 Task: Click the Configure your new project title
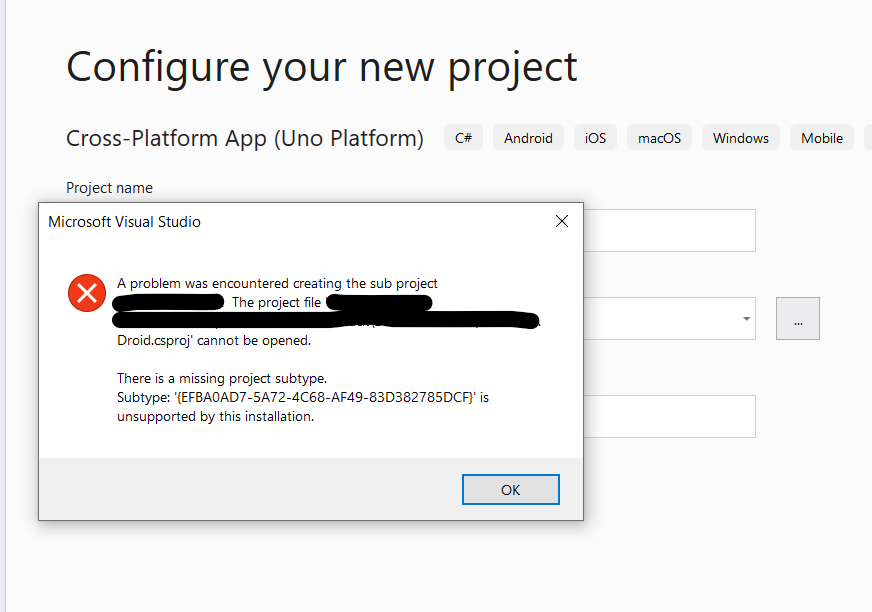point(321,66)
